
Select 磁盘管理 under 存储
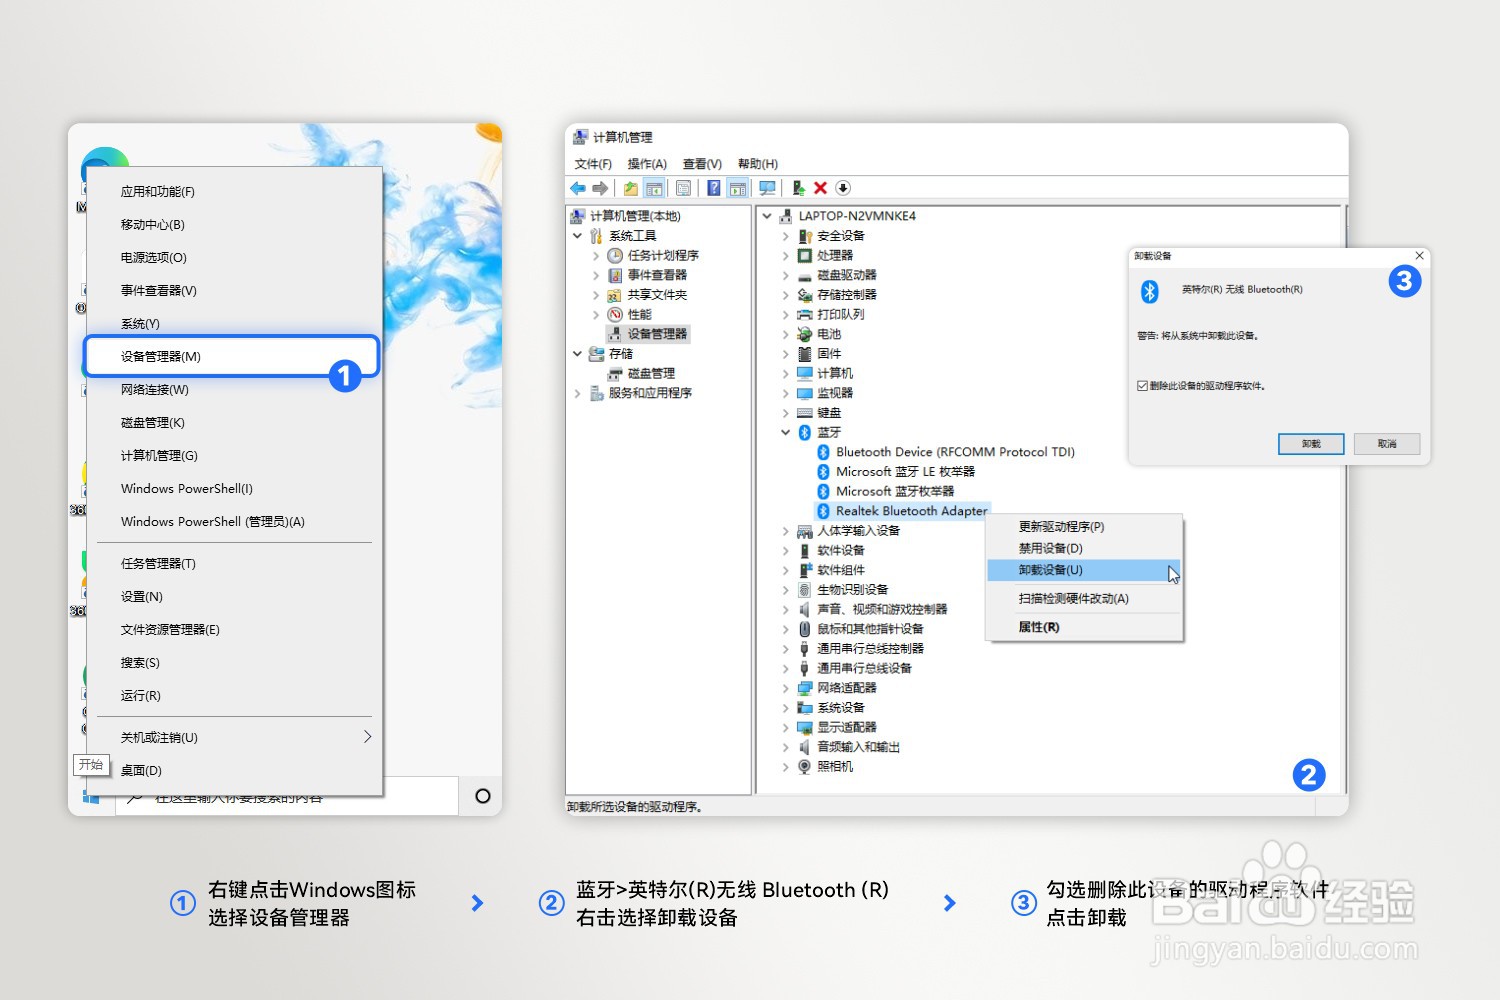tap(642, 374)
